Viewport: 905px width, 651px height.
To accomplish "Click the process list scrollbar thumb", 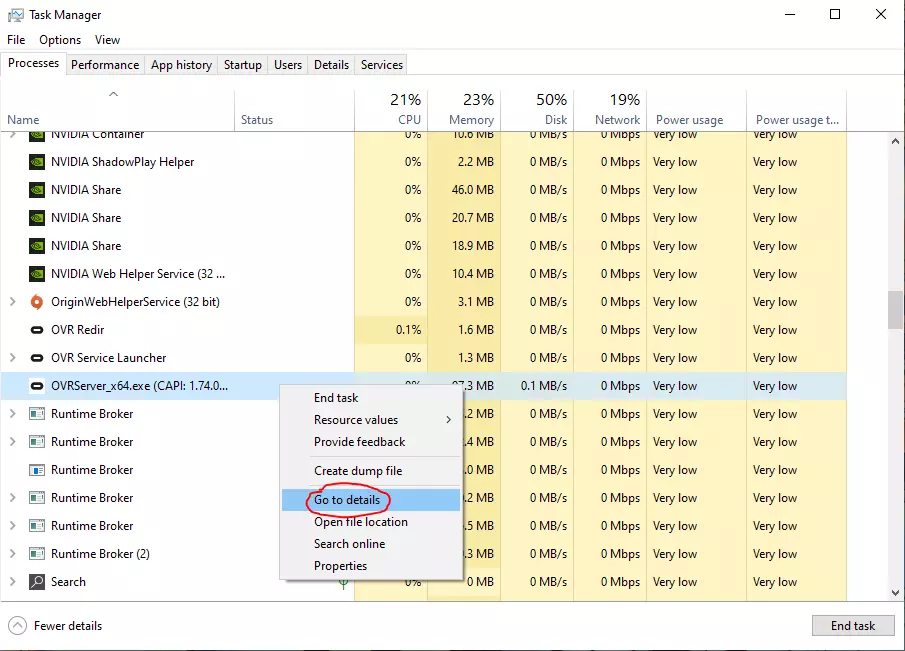I will tap(895, 309).
